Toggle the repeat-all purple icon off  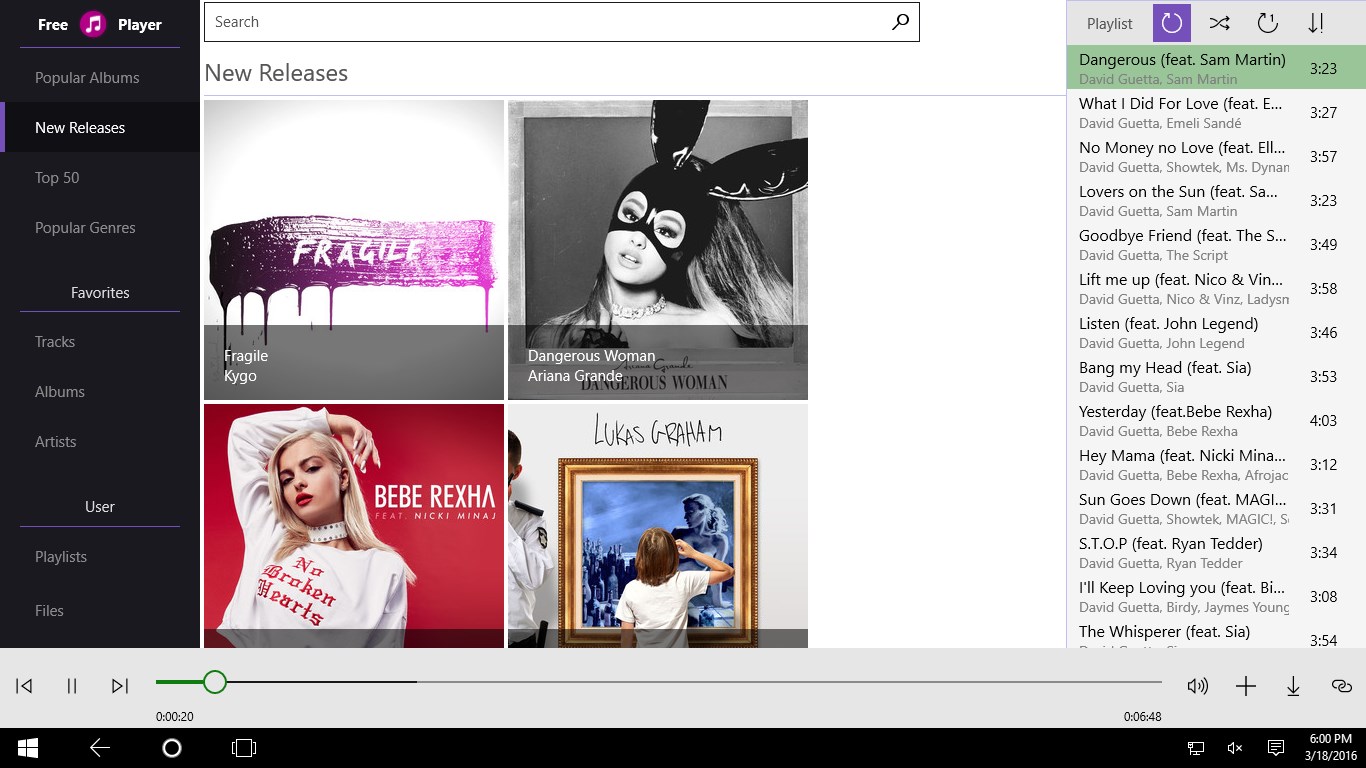(x=1171, y=22)
